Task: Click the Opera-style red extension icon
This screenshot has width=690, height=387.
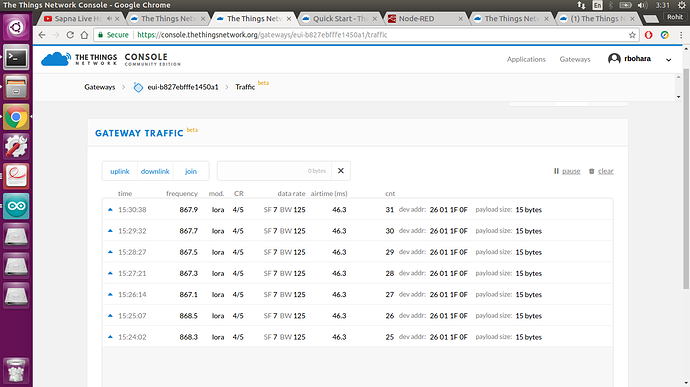Action: [649, 35]
